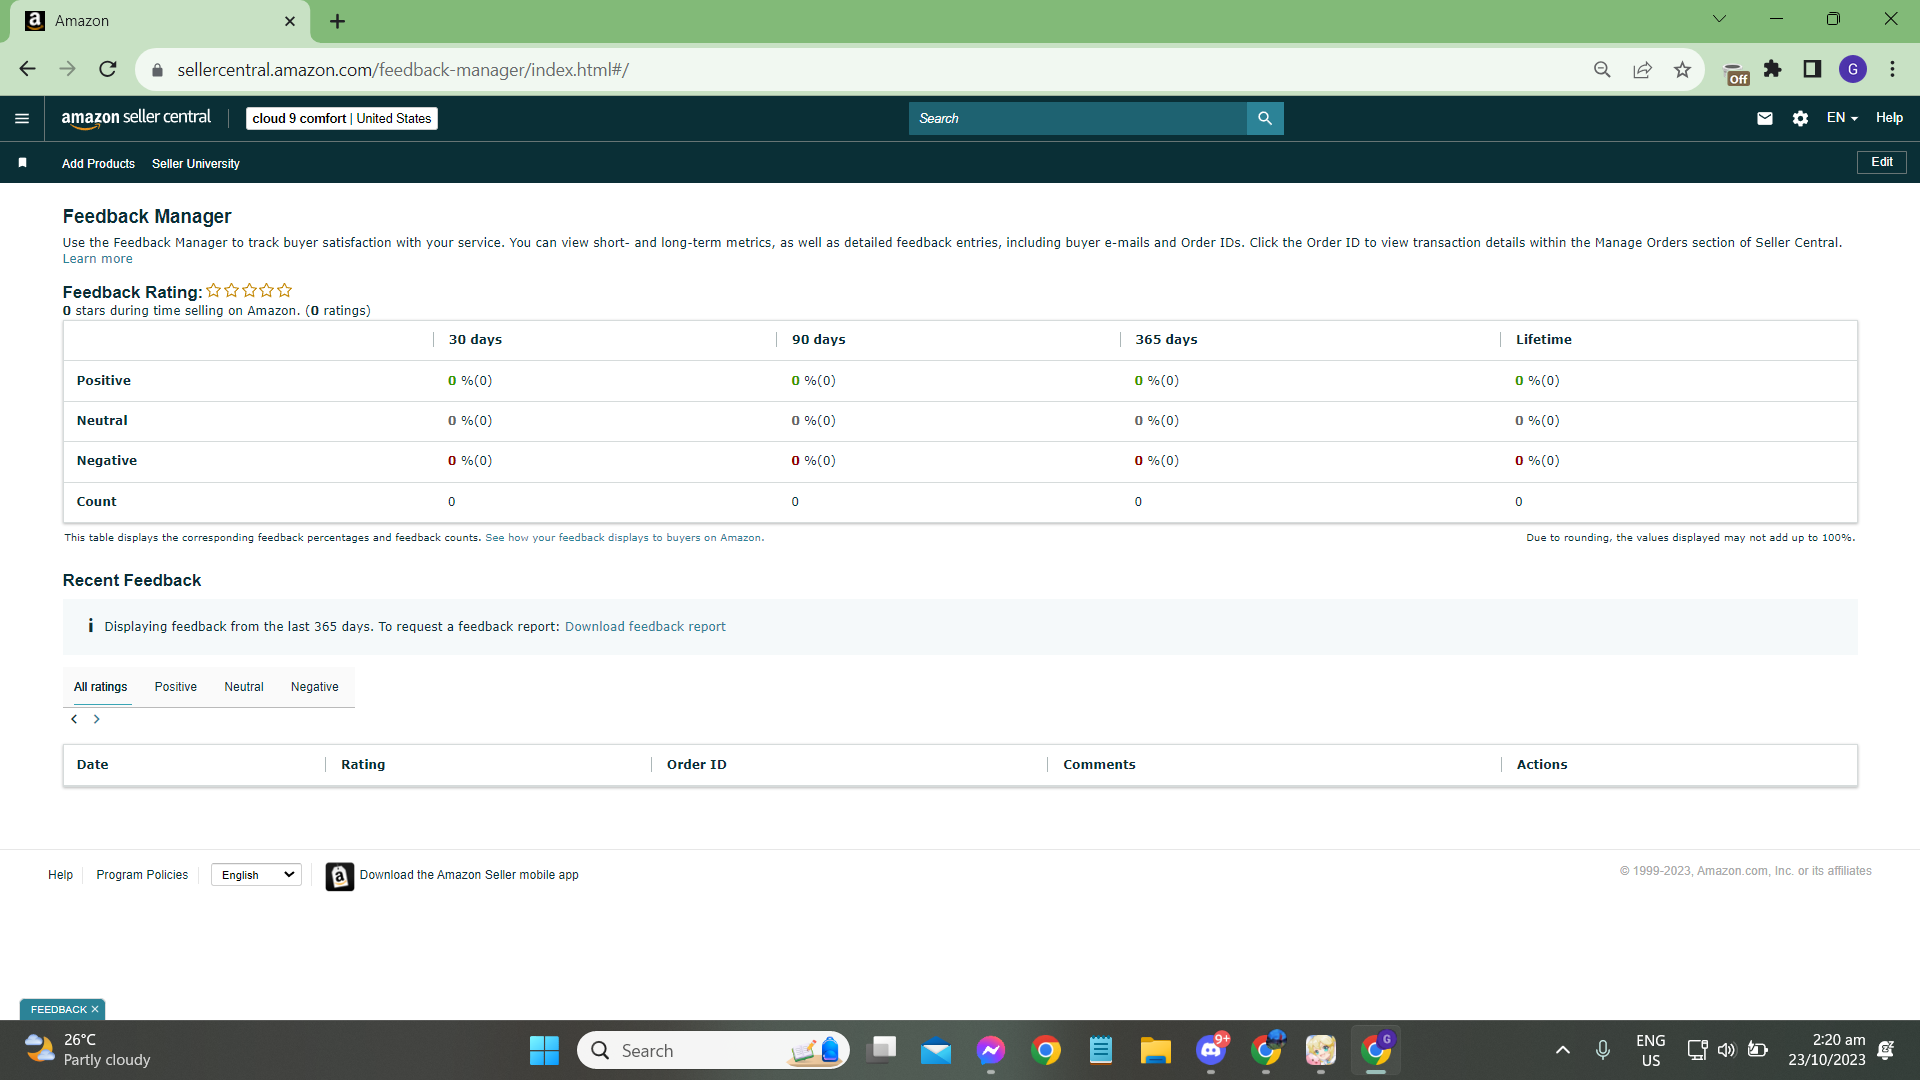Close the FEEDBACK badge

pos(95,1009)
